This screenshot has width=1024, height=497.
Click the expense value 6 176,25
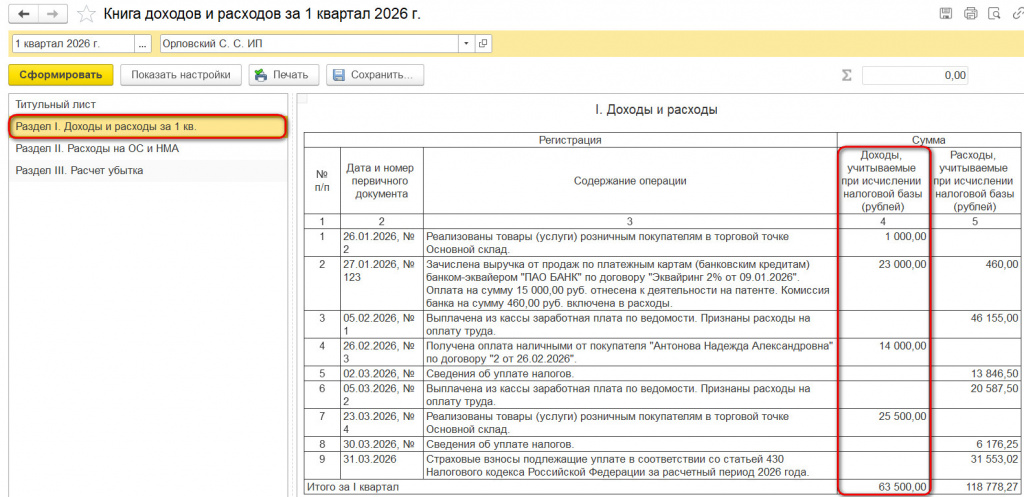(x=995, y=444)
